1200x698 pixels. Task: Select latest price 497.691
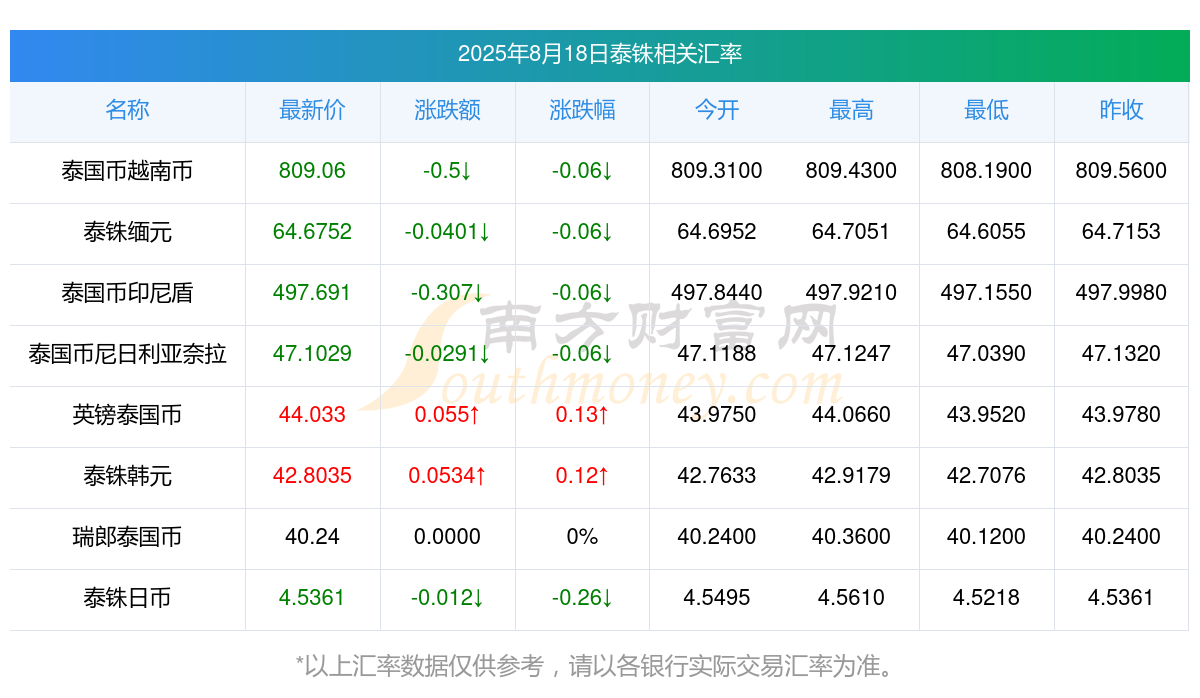pyautogui.click(x=312, y=293)
